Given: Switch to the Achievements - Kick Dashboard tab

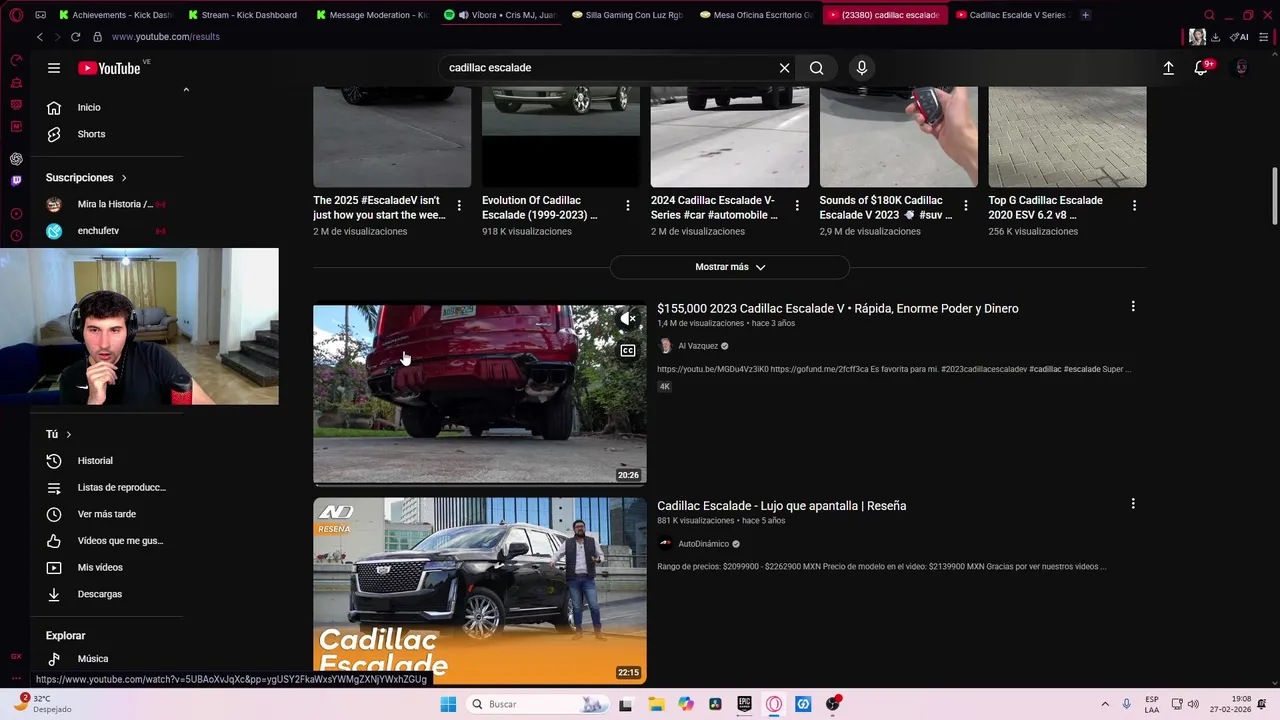Looking at the screenshot, I should point(116,15).
